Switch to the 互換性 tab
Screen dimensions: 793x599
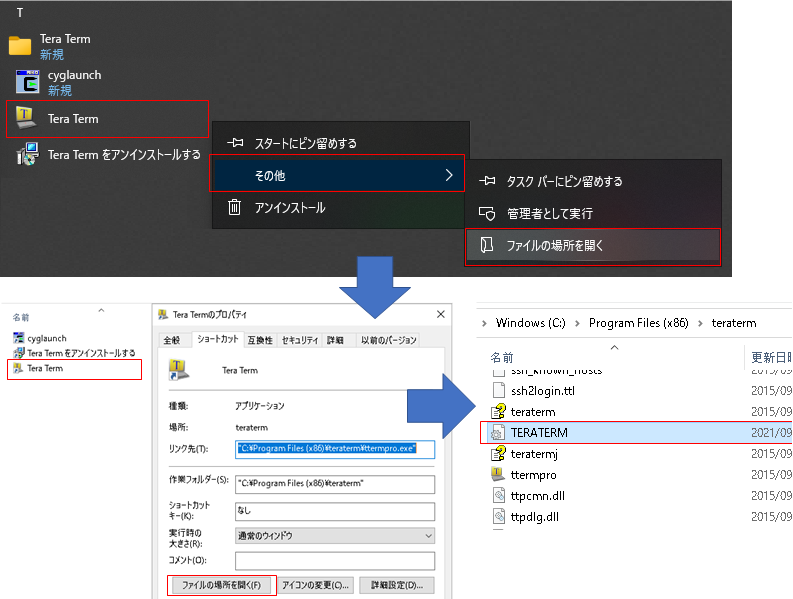260,340
